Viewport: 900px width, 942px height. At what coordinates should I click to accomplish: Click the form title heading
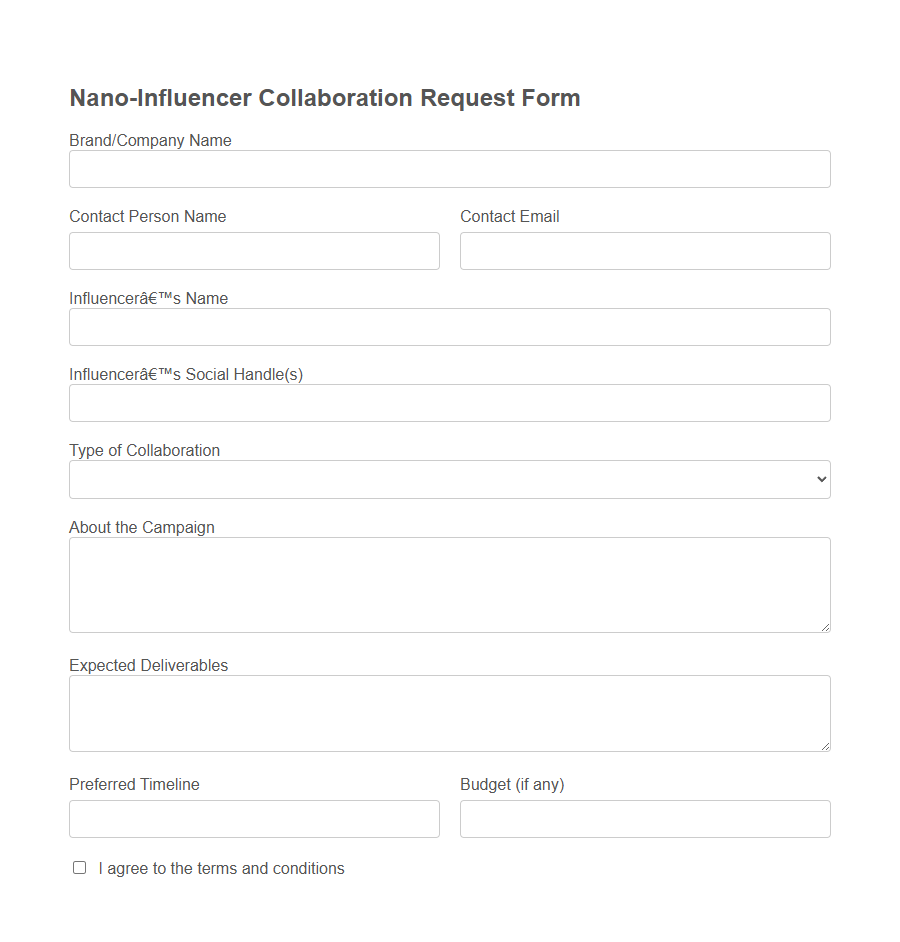324,97
